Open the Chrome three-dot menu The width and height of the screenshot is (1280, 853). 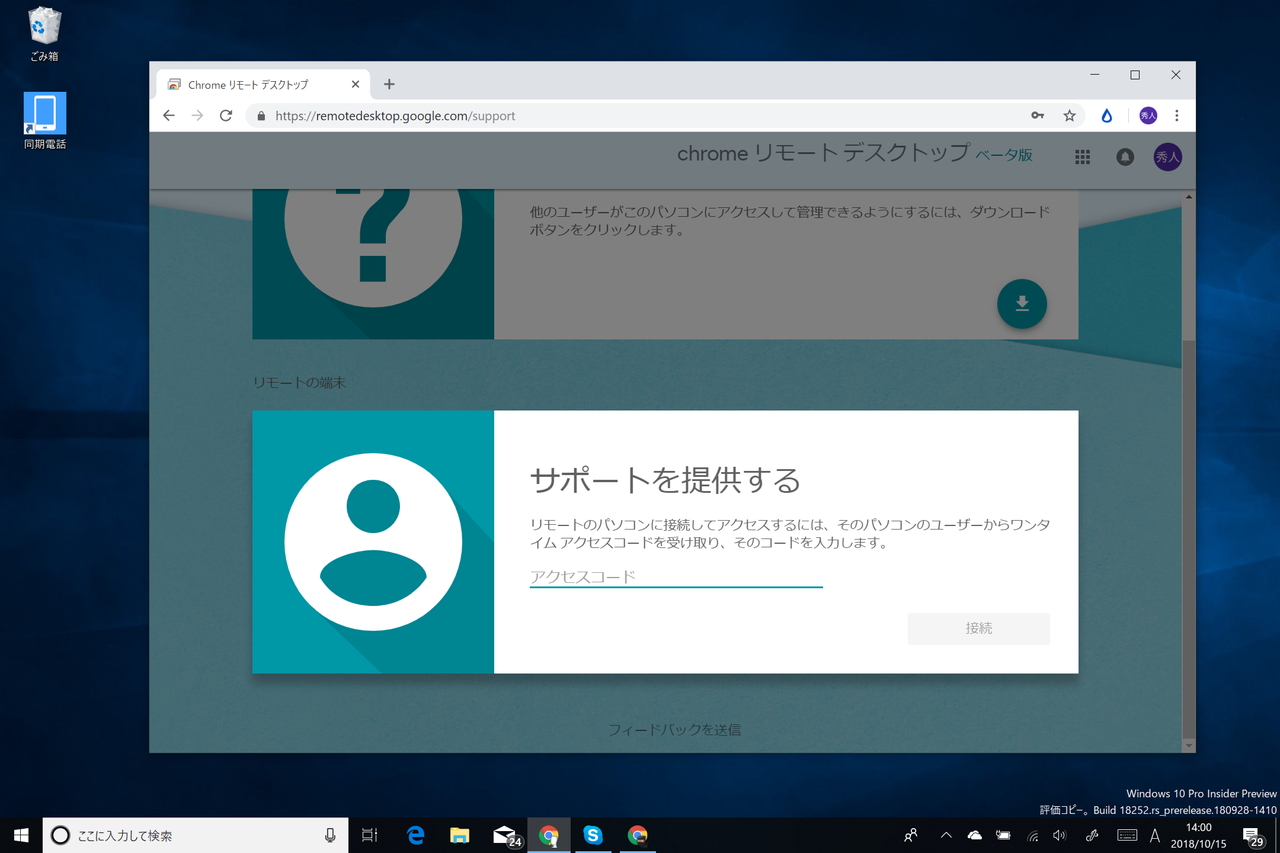pos(1177,115)
